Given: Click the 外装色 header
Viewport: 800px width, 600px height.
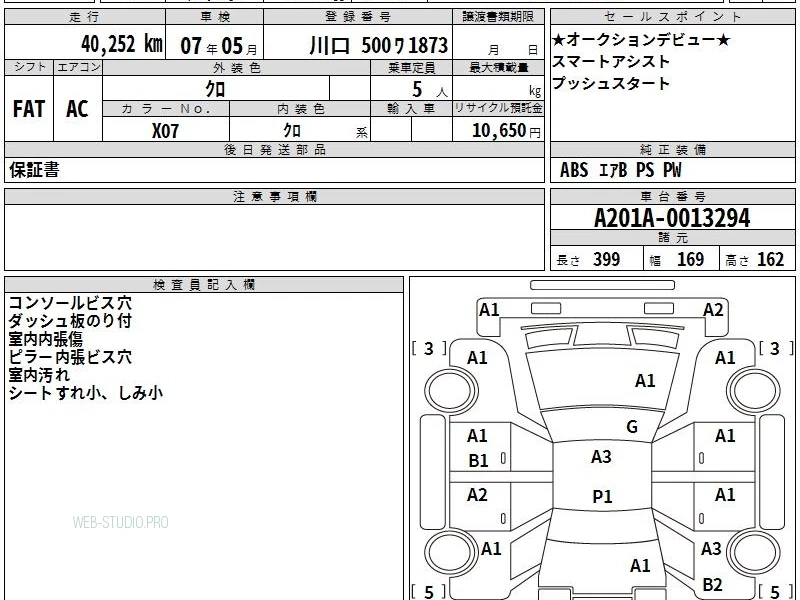Looking at the screenshot, I should 237,67.
